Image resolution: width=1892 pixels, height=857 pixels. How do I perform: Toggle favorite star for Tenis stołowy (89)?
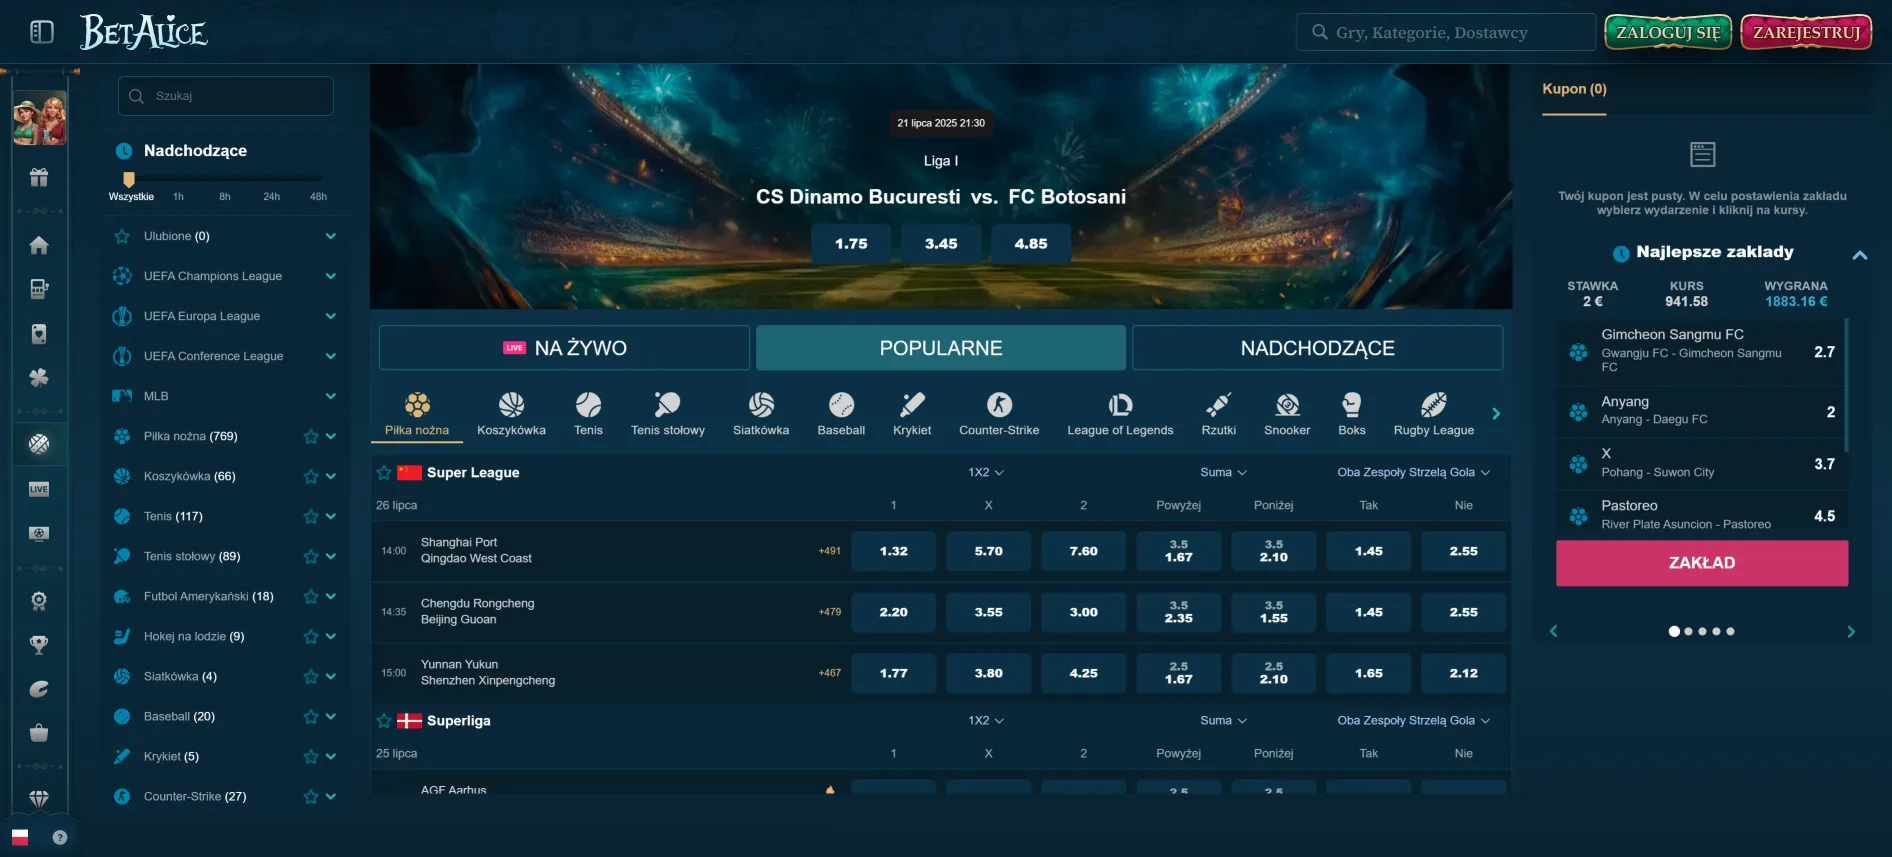[x=311, y=556]
